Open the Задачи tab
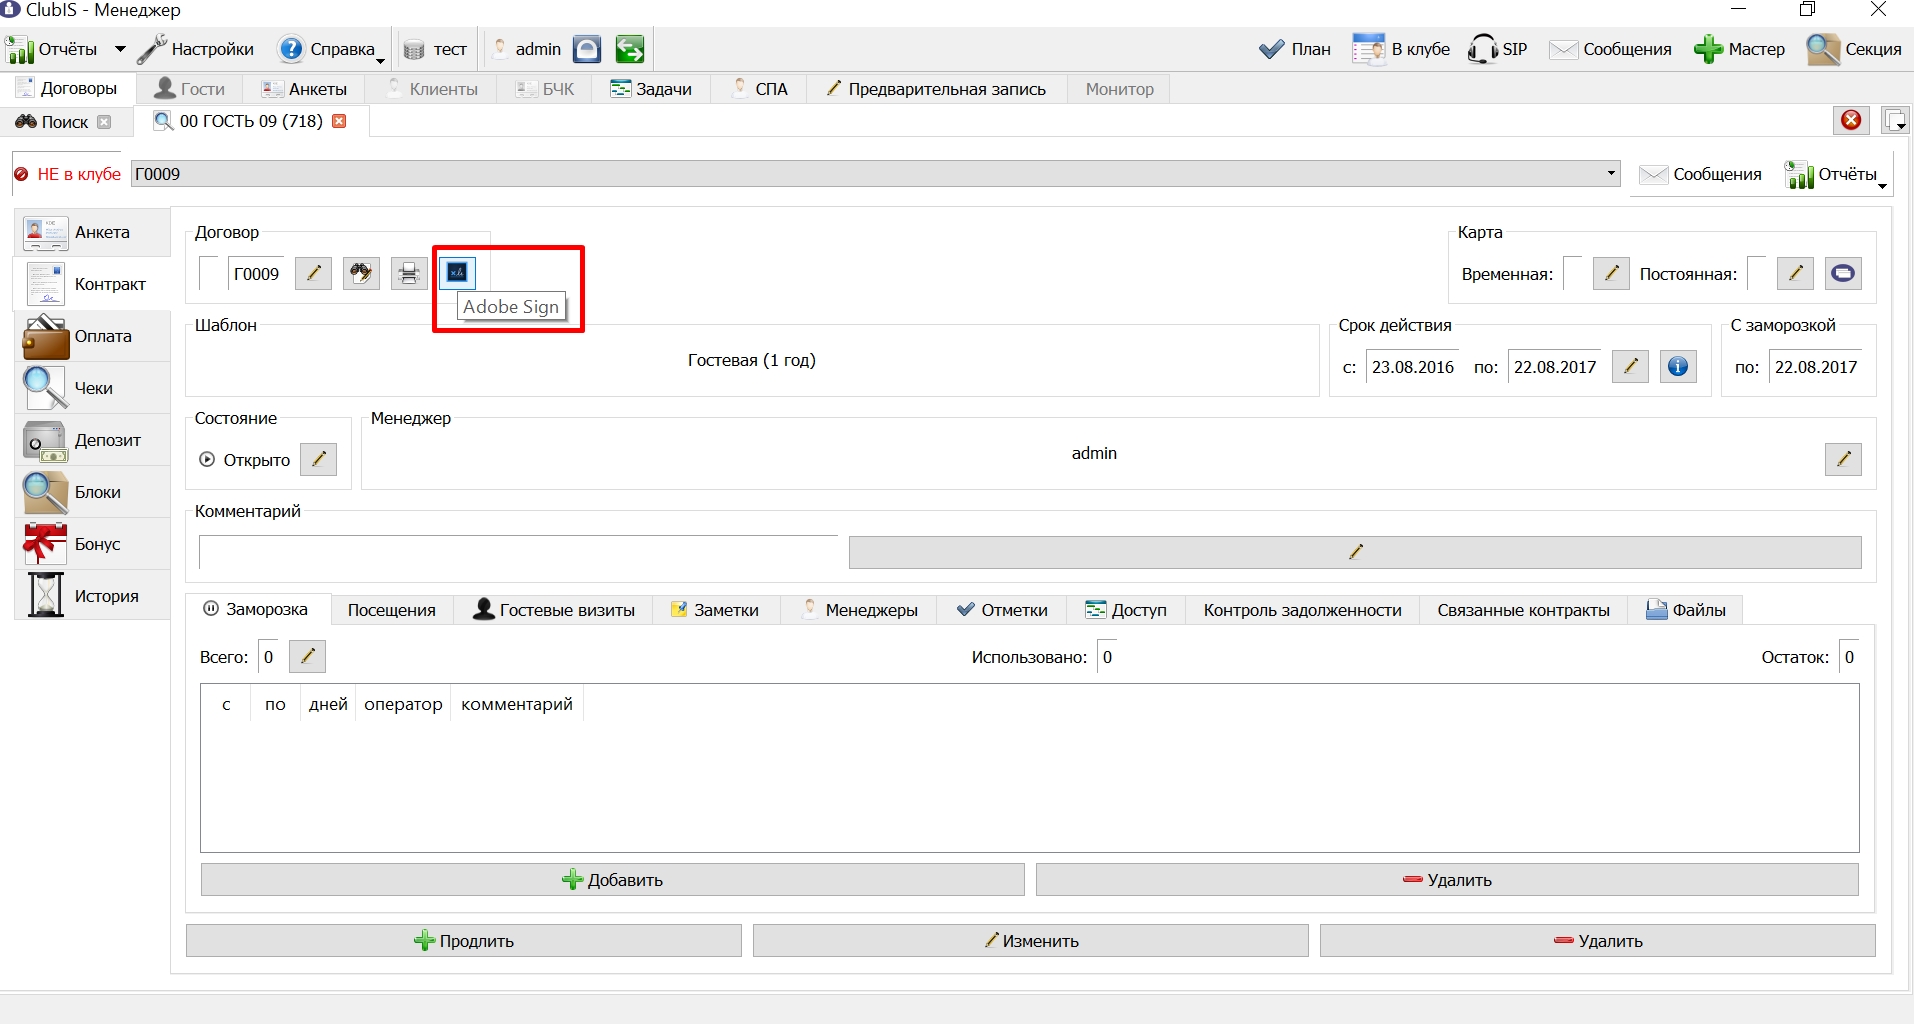This screenshot has width=1914, height=1024. [x=651, y=89]
